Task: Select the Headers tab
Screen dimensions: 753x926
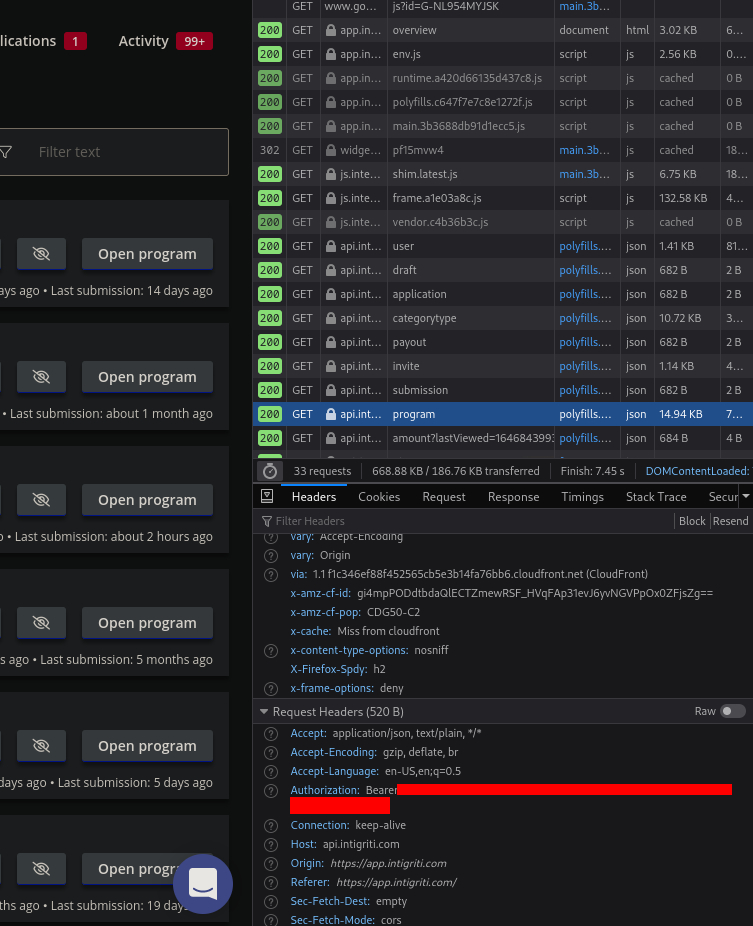Action: [314, 497]
